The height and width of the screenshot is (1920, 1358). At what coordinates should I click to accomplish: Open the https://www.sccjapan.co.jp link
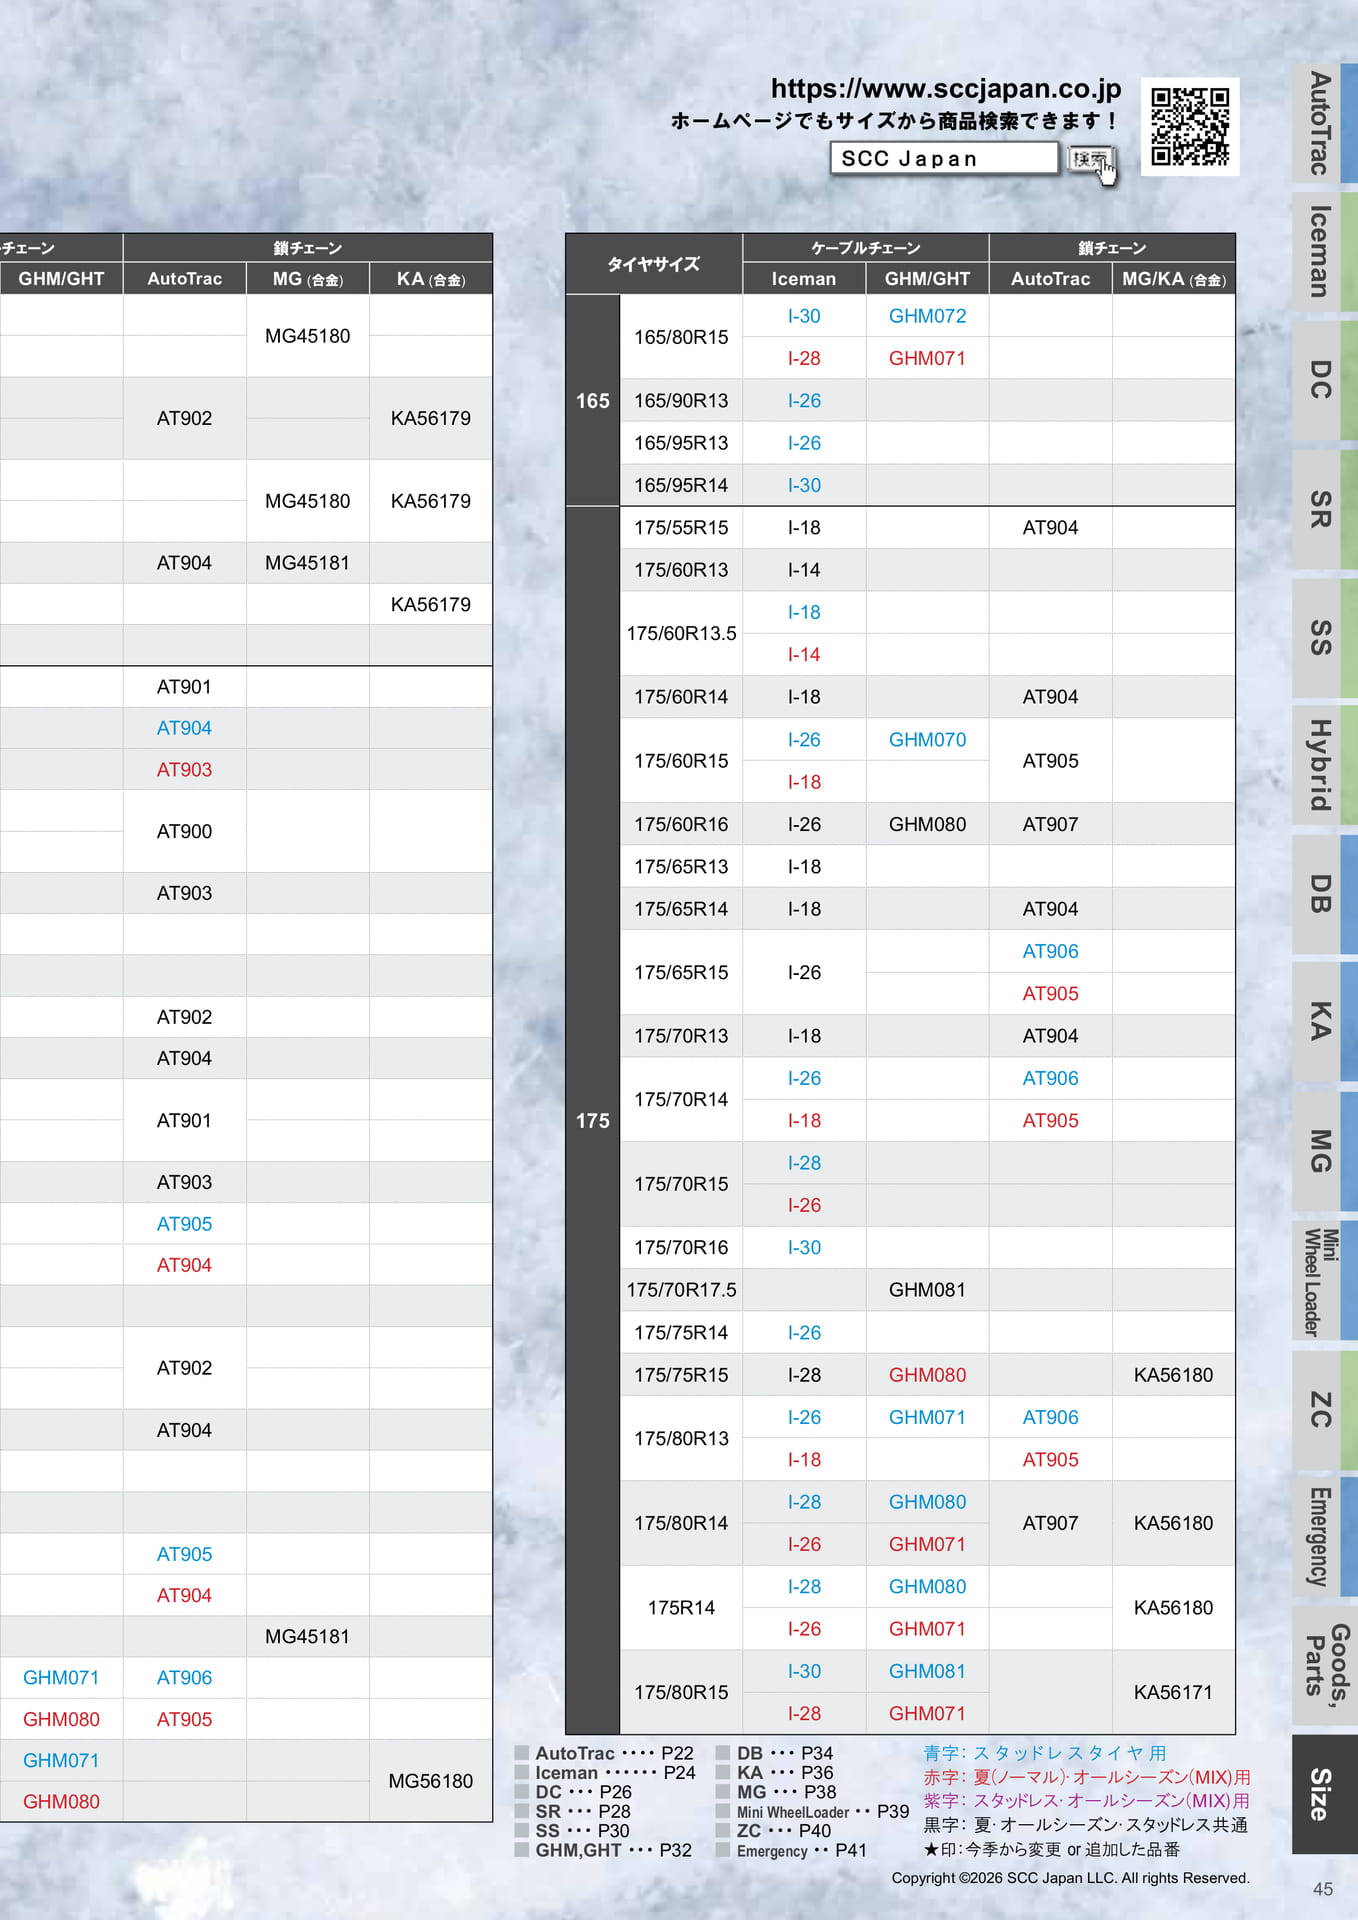point(946,88)
